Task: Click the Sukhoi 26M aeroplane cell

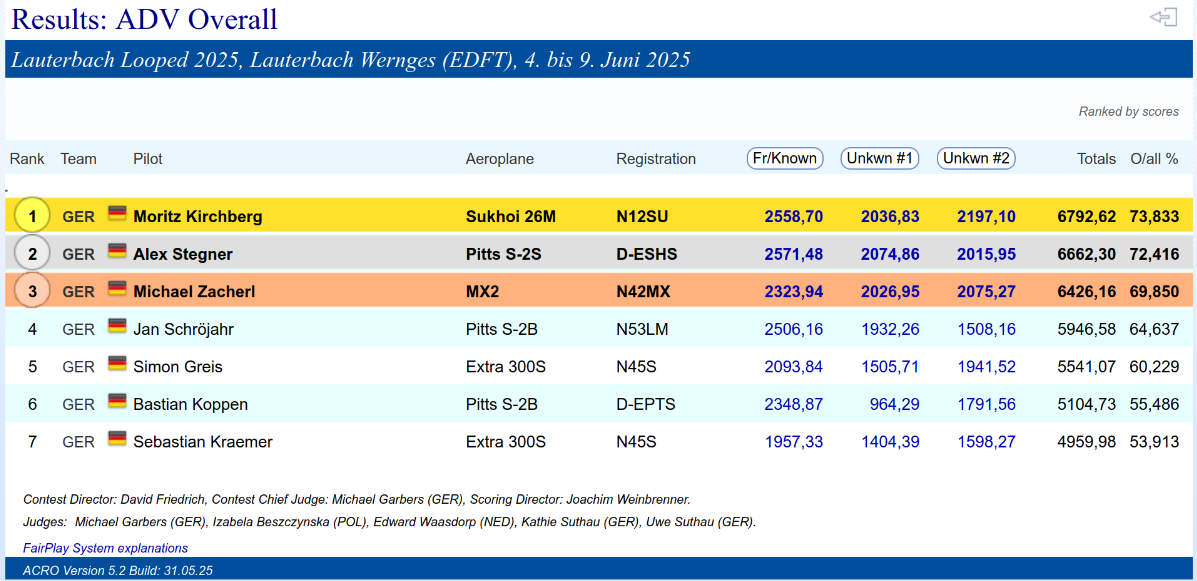Action: coord(511,217)
